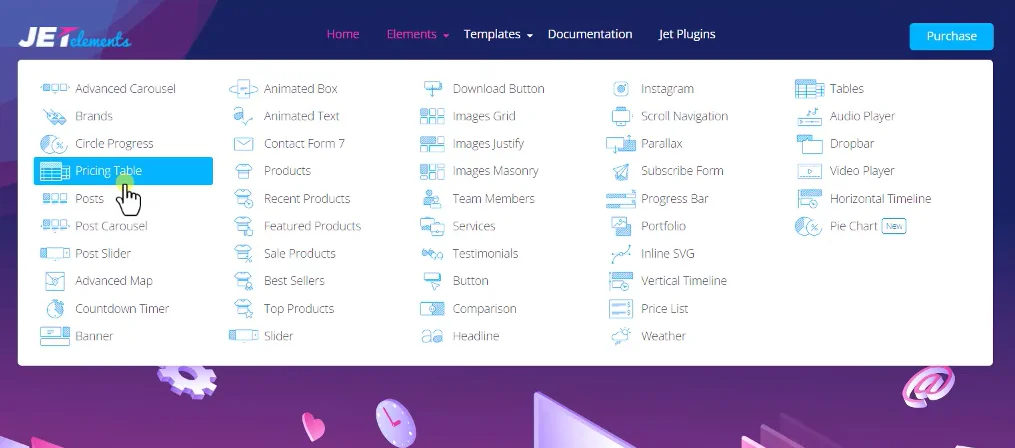Viewport: 1015px width, 448px height.
Task: Select Pricing Table from the menu
Action: 108,171
